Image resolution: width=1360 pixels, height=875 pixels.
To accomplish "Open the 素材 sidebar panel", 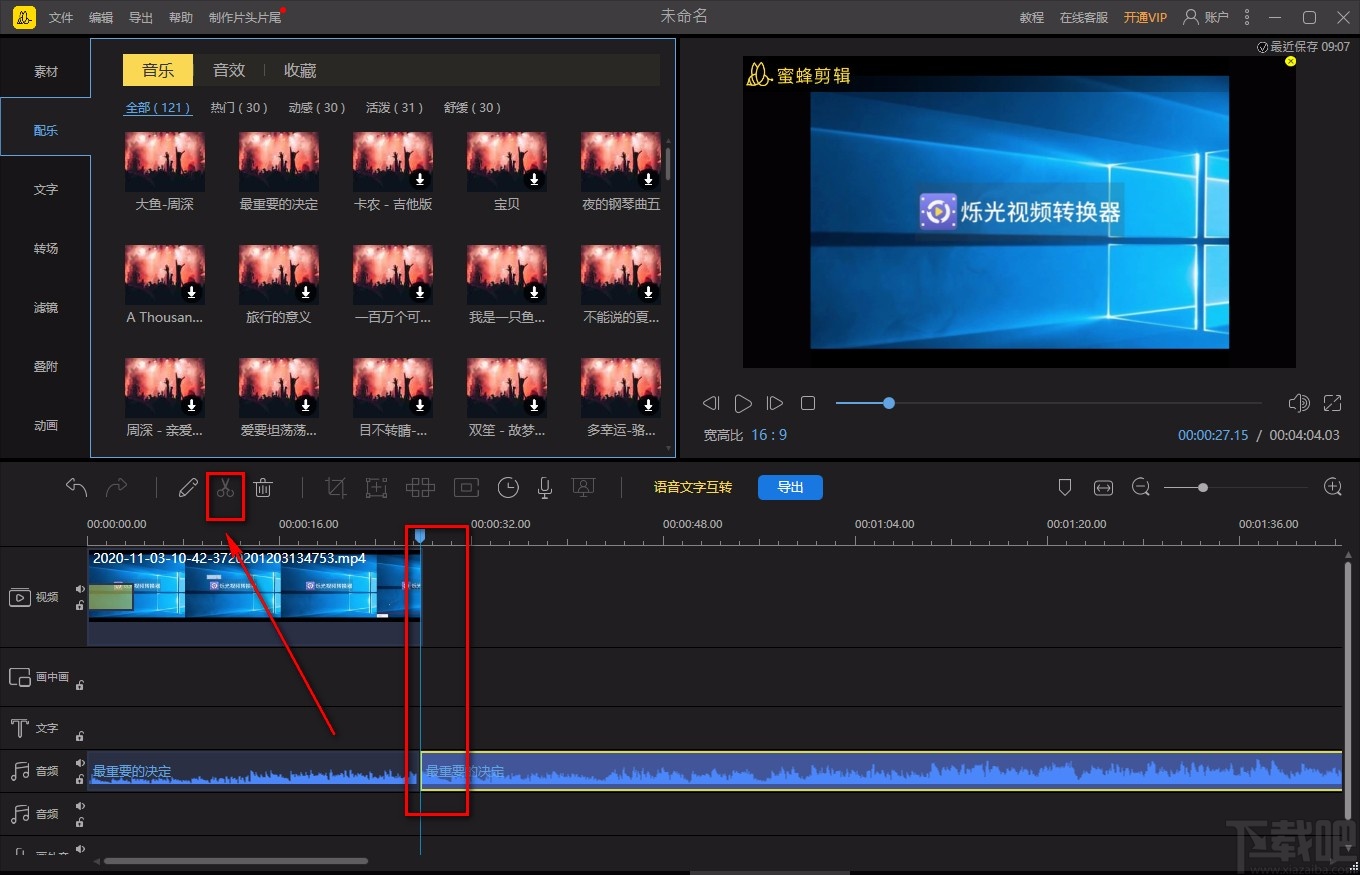I will (x=46, y=72).
